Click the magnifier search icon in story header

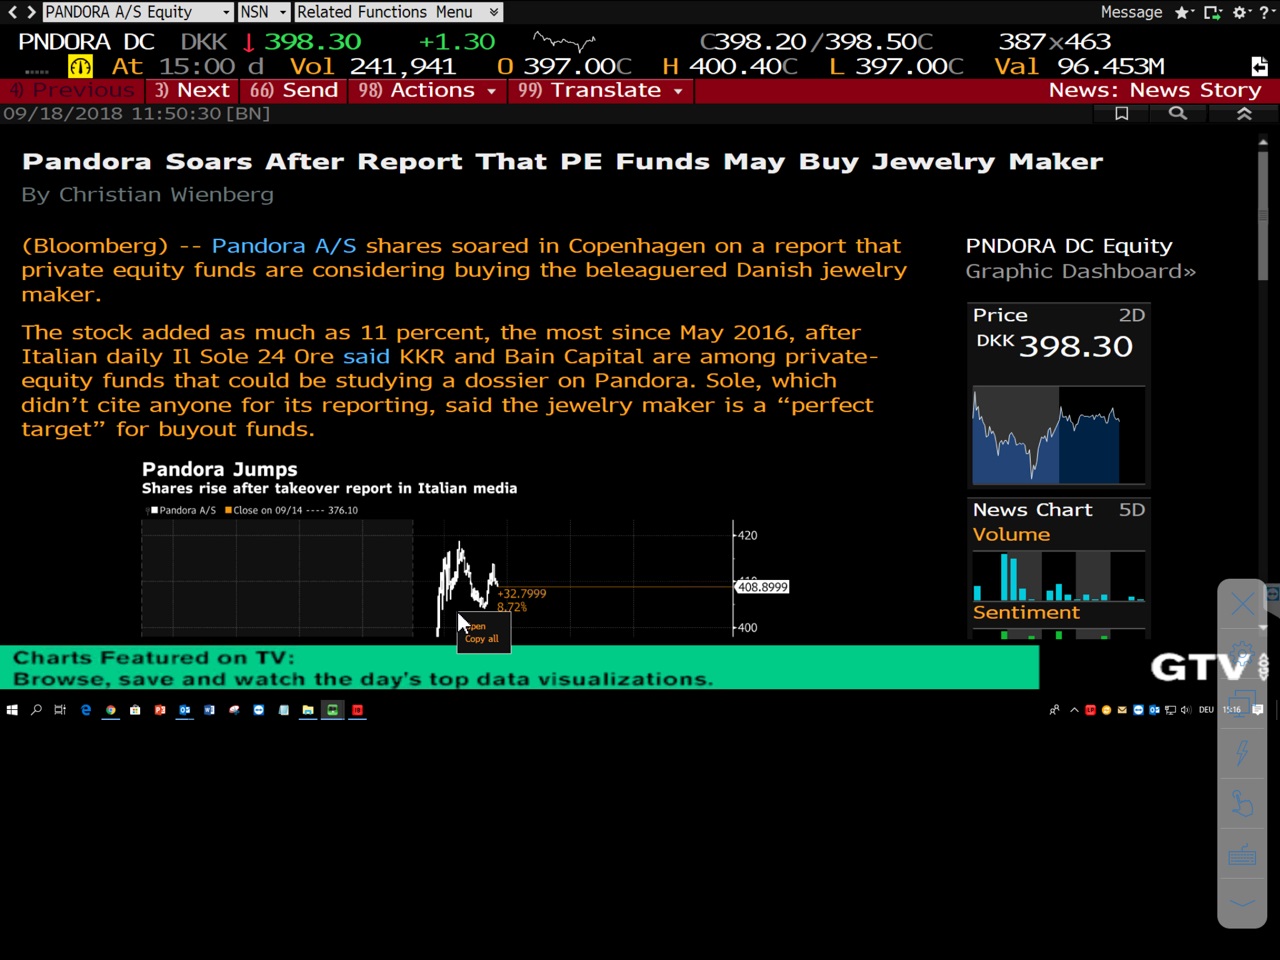click(x=1178, y=114)
